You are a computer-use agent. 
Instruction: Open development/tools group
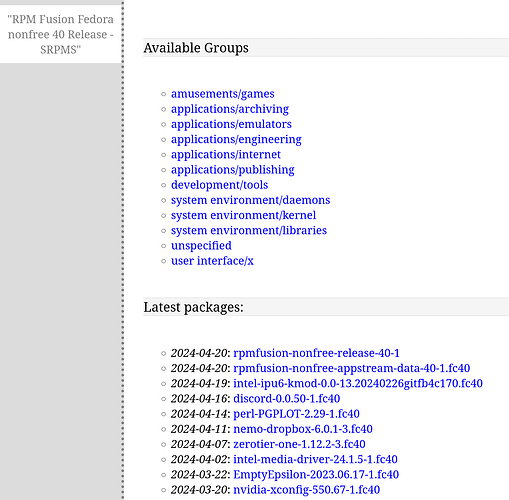219,185
